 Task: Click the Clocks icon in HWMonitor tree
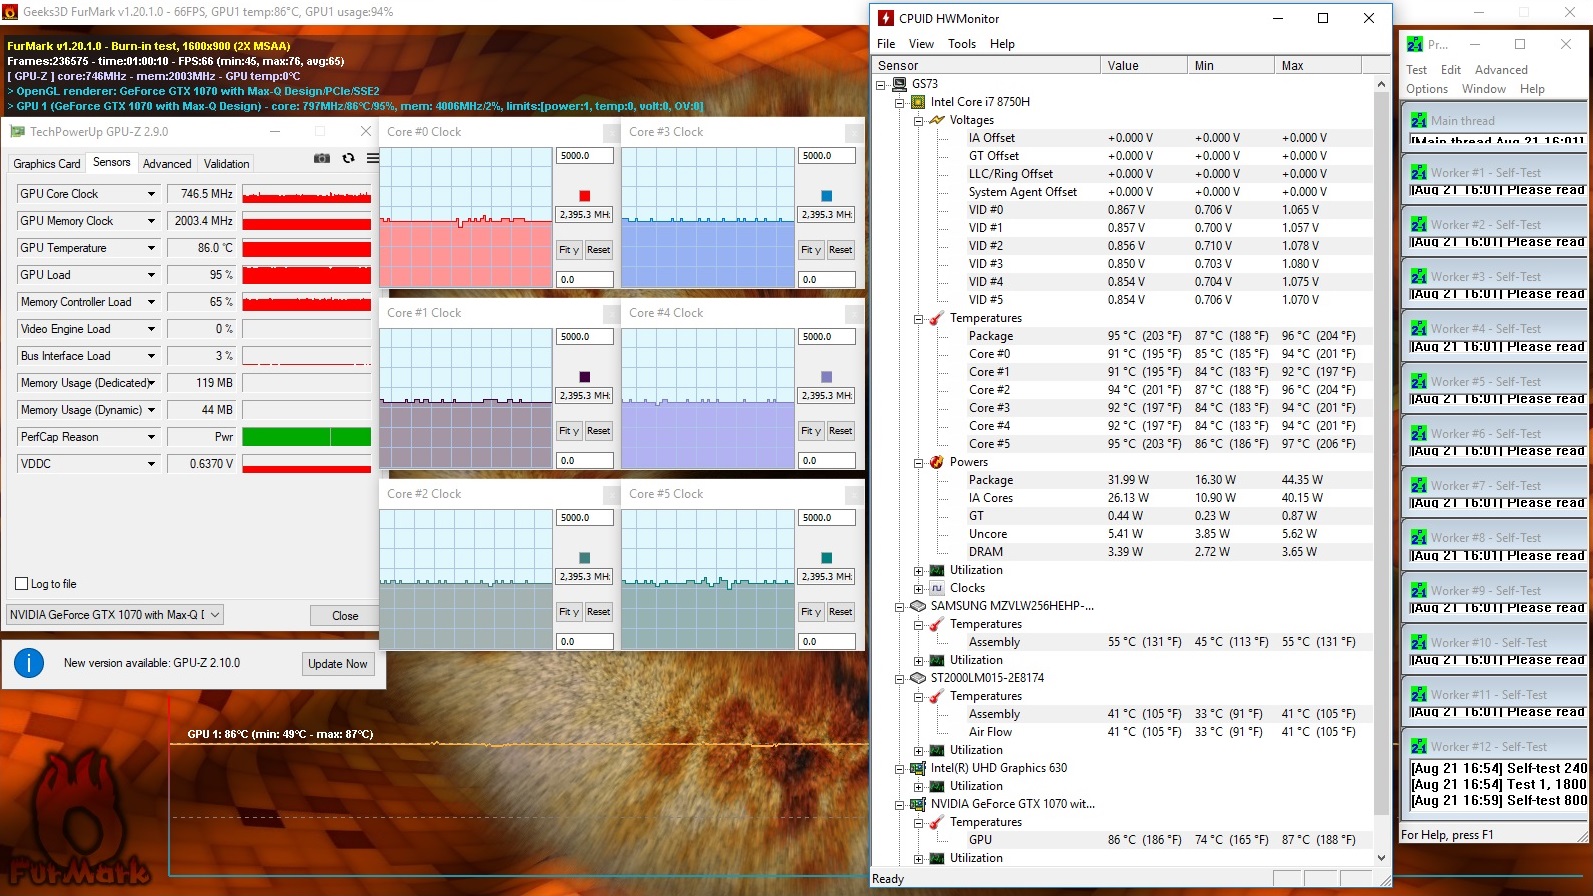[x=937, y=588]
